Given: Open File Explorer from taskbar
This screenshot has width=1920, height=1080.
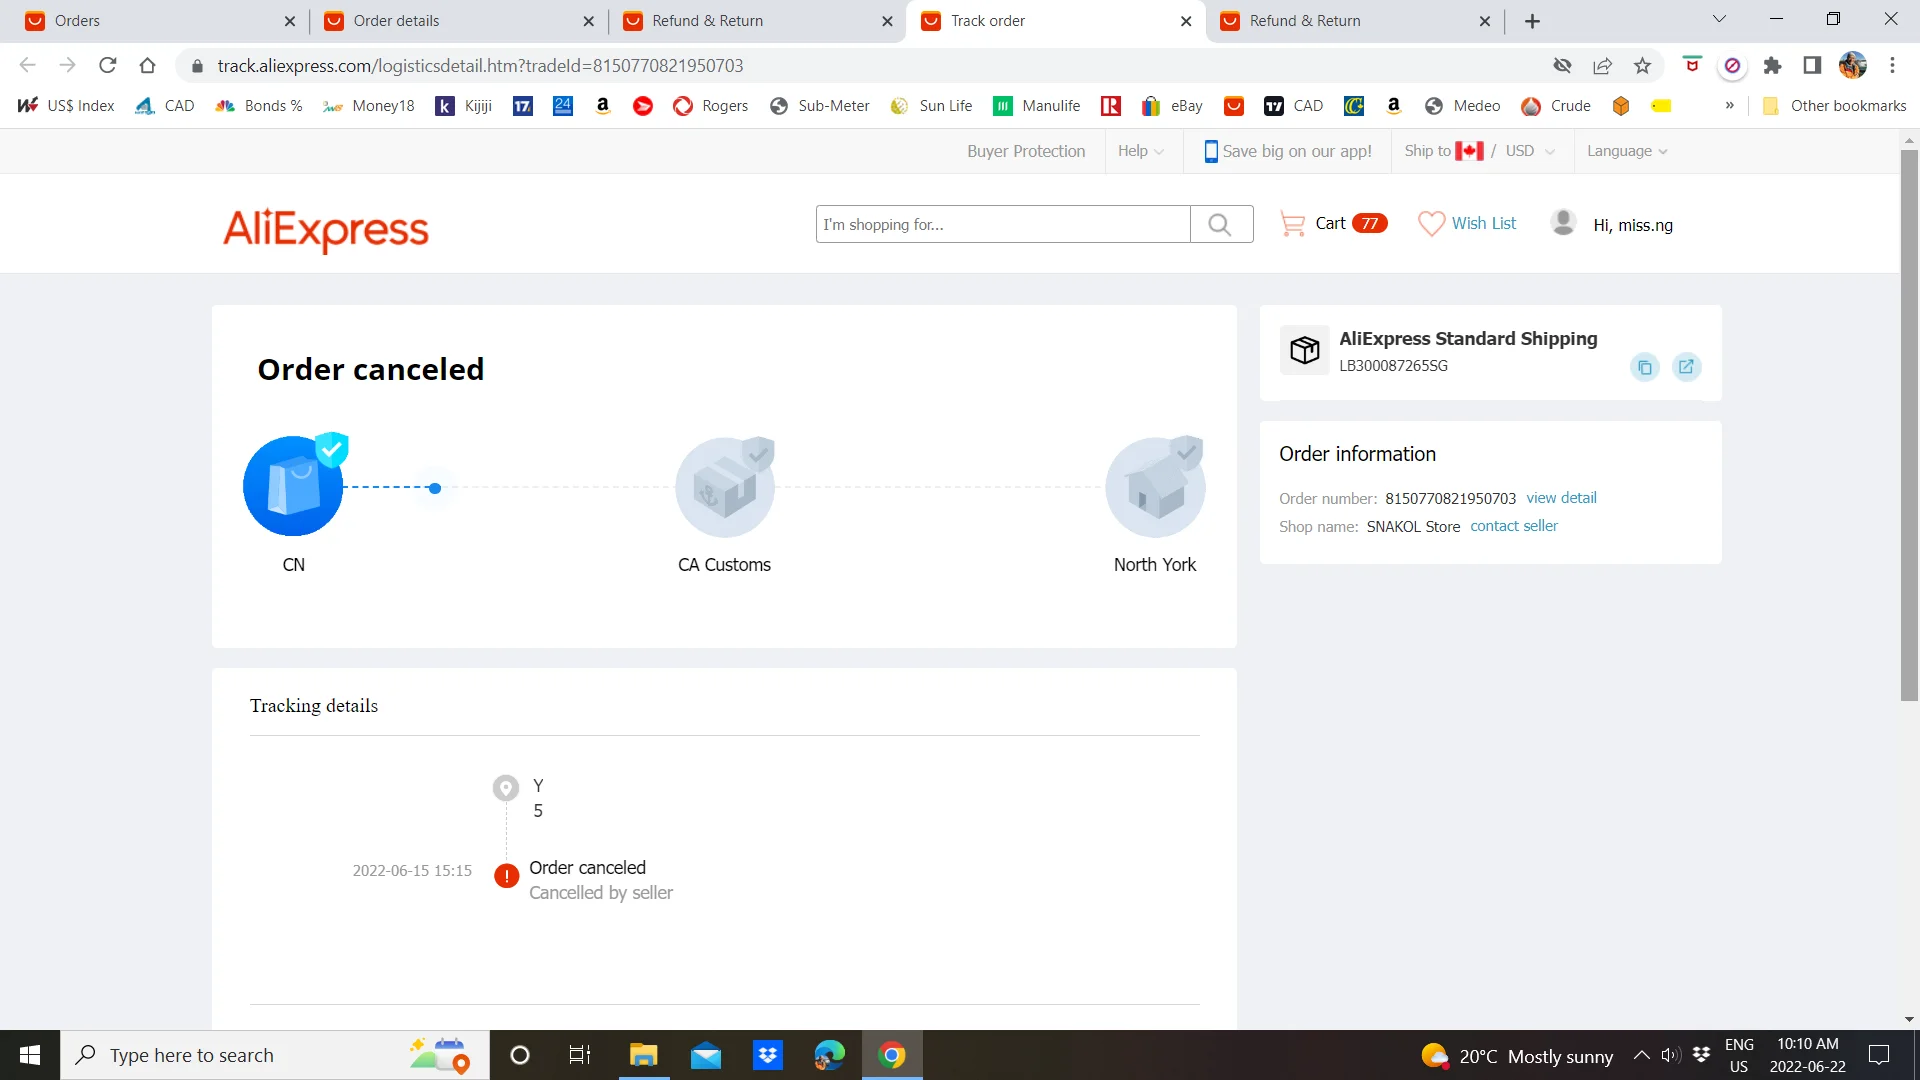Looking at the screenshot, I should click(643, 1055).
